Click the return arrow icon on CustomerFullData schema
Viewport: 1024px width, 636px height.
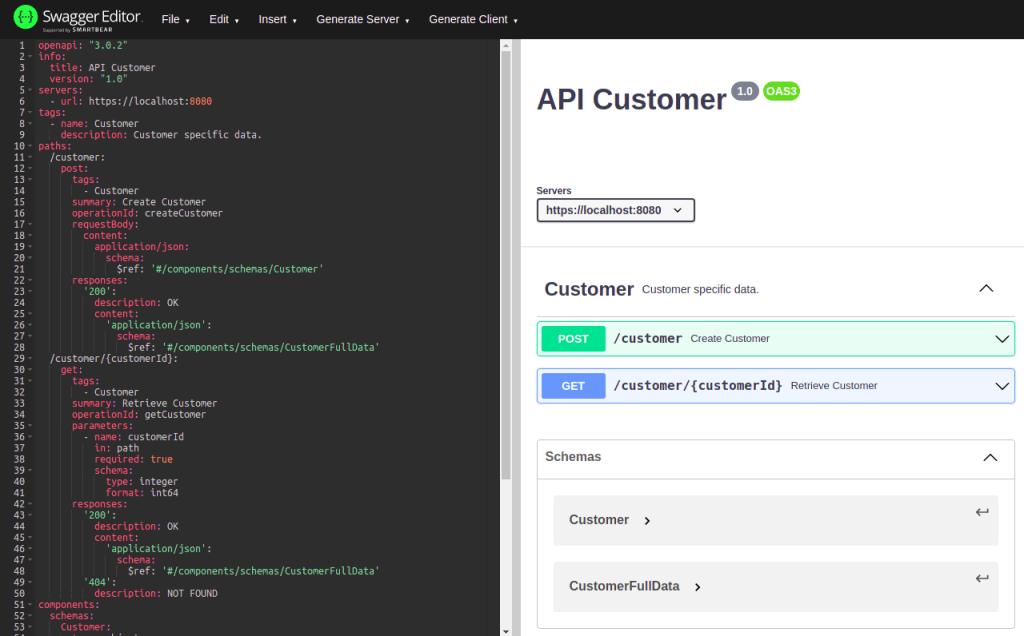tap(981, 578)
